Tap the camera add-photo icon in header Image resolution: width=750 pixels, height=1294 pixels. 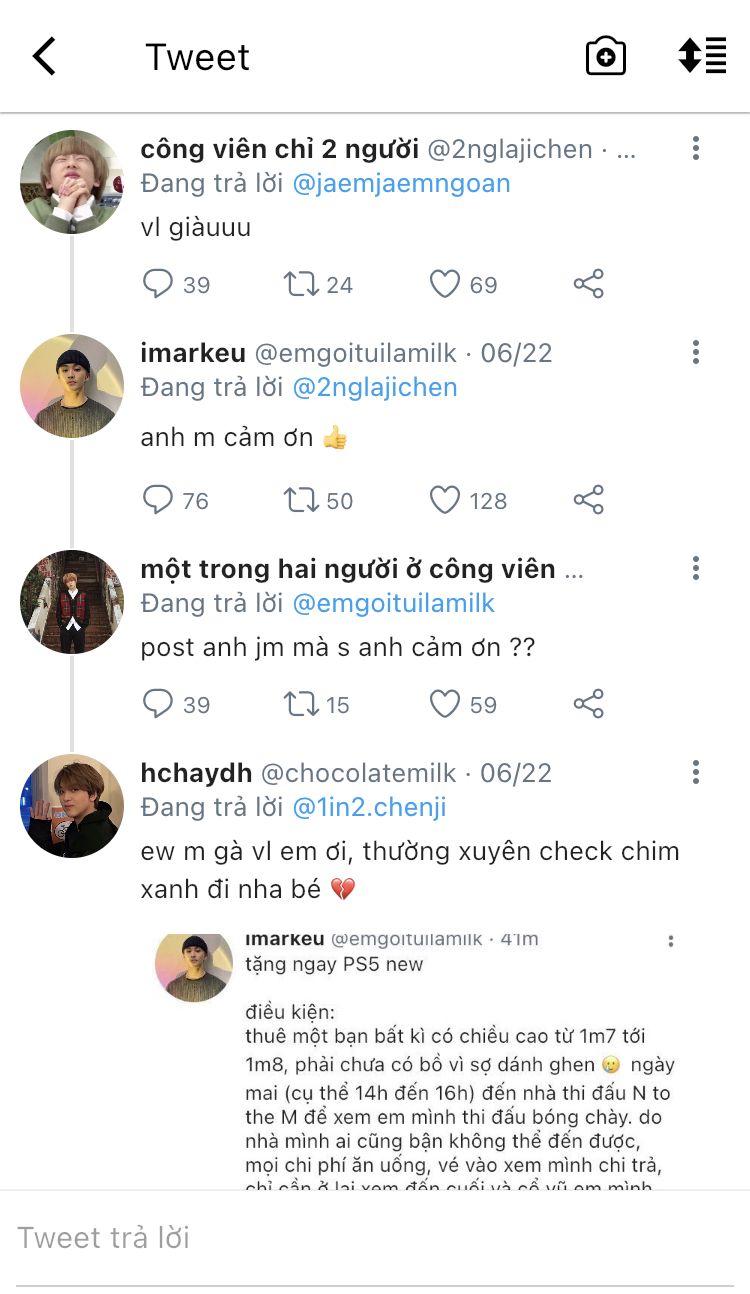point(605,57)
